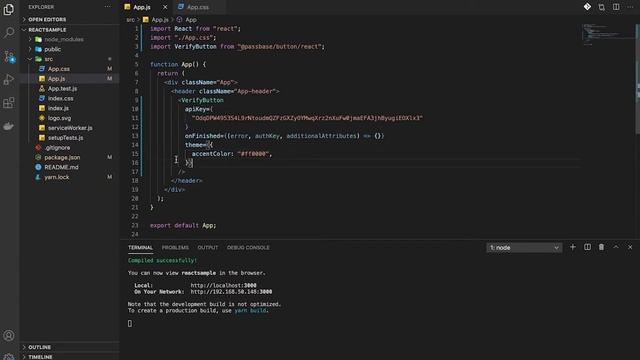The image size is (640, 360).
Task: Switch to the App.css editor tab
Action: [x=198, y=7]
